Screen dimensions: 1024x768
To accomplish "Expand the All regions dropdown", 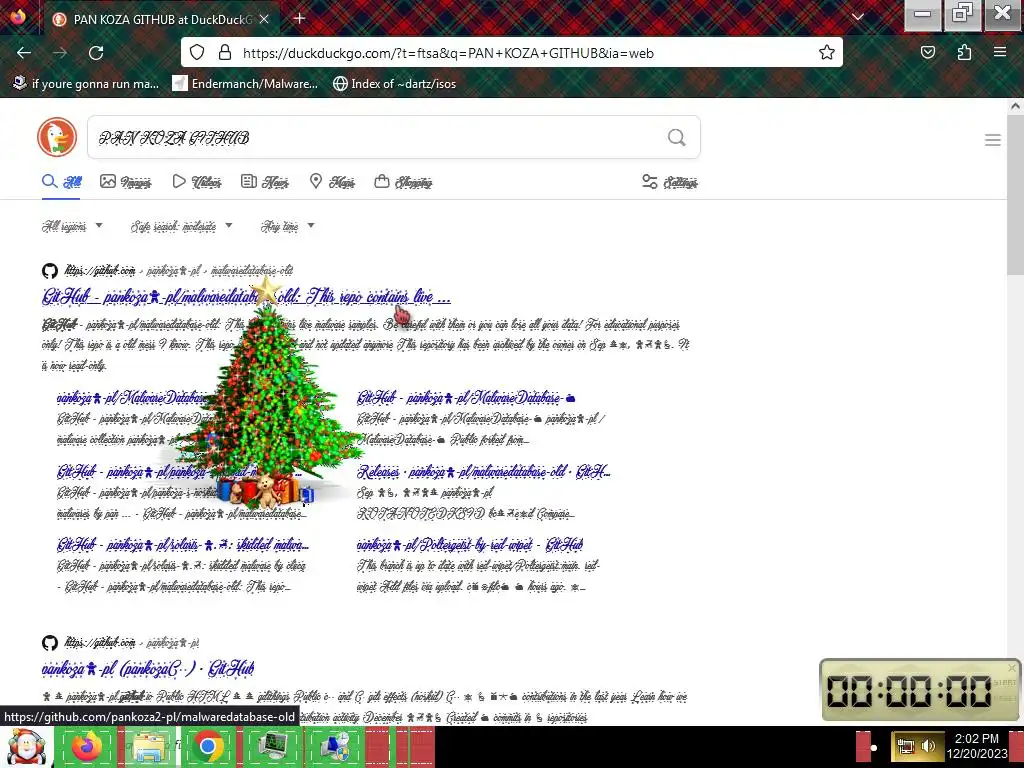I will [x=72, y=226].
